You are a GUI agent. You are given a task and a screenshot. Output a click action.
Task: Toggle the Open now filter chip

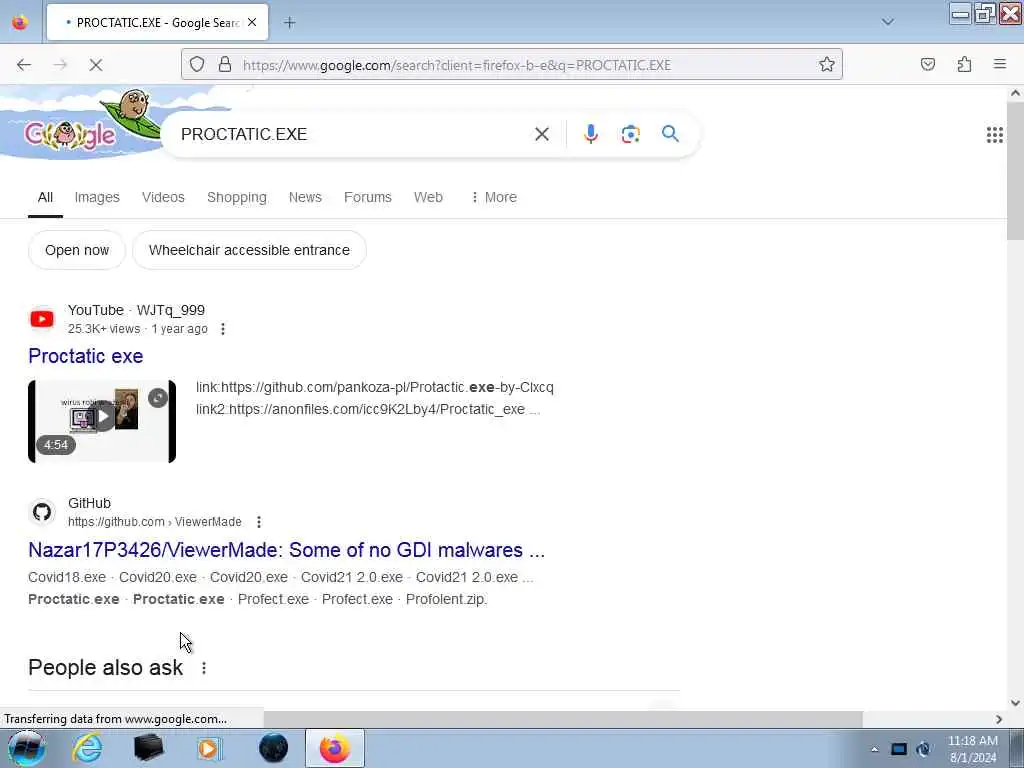coord(77,250)
